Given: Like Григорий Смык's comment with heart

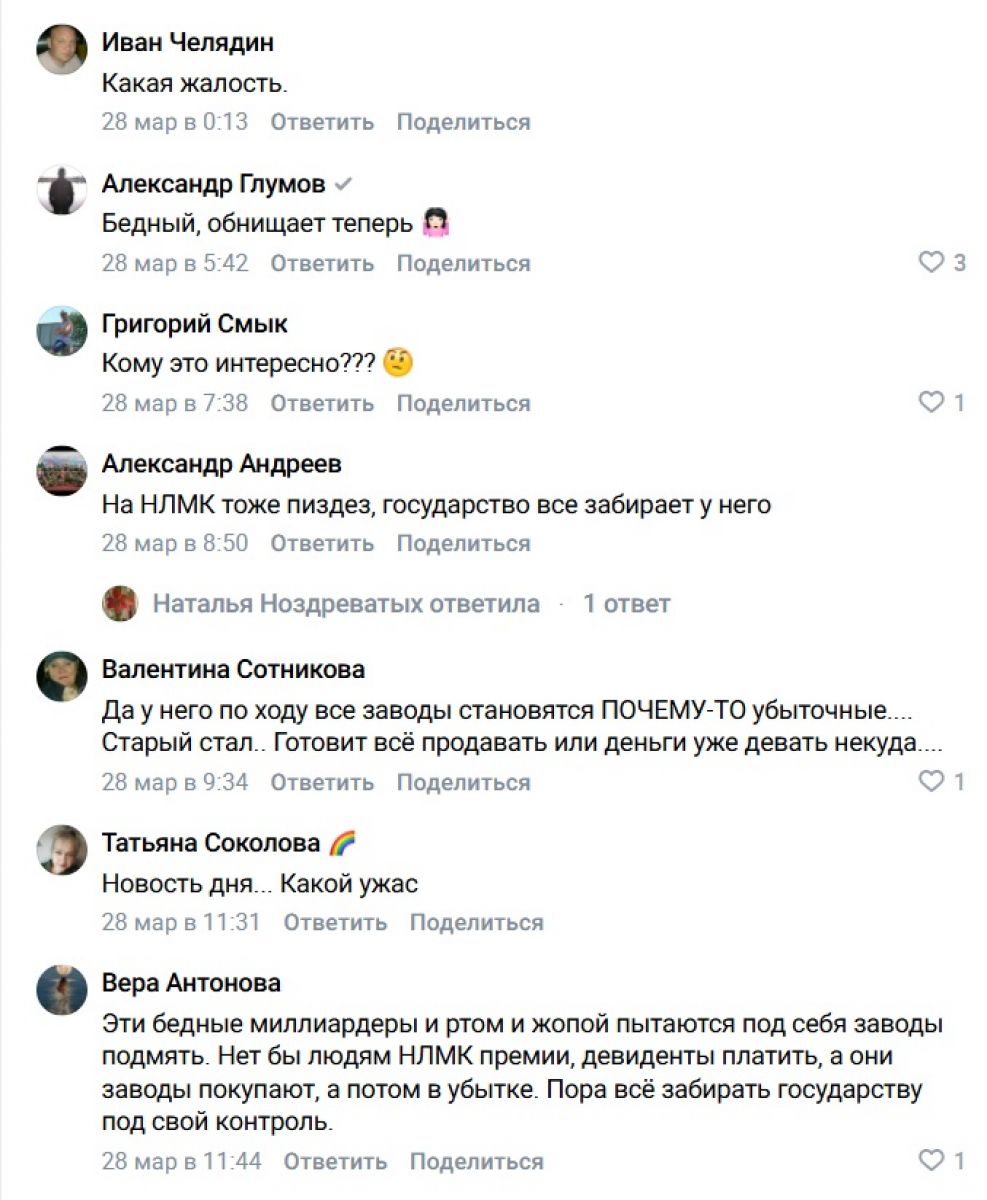Looking at the screenshot, I should pos(931,403).
